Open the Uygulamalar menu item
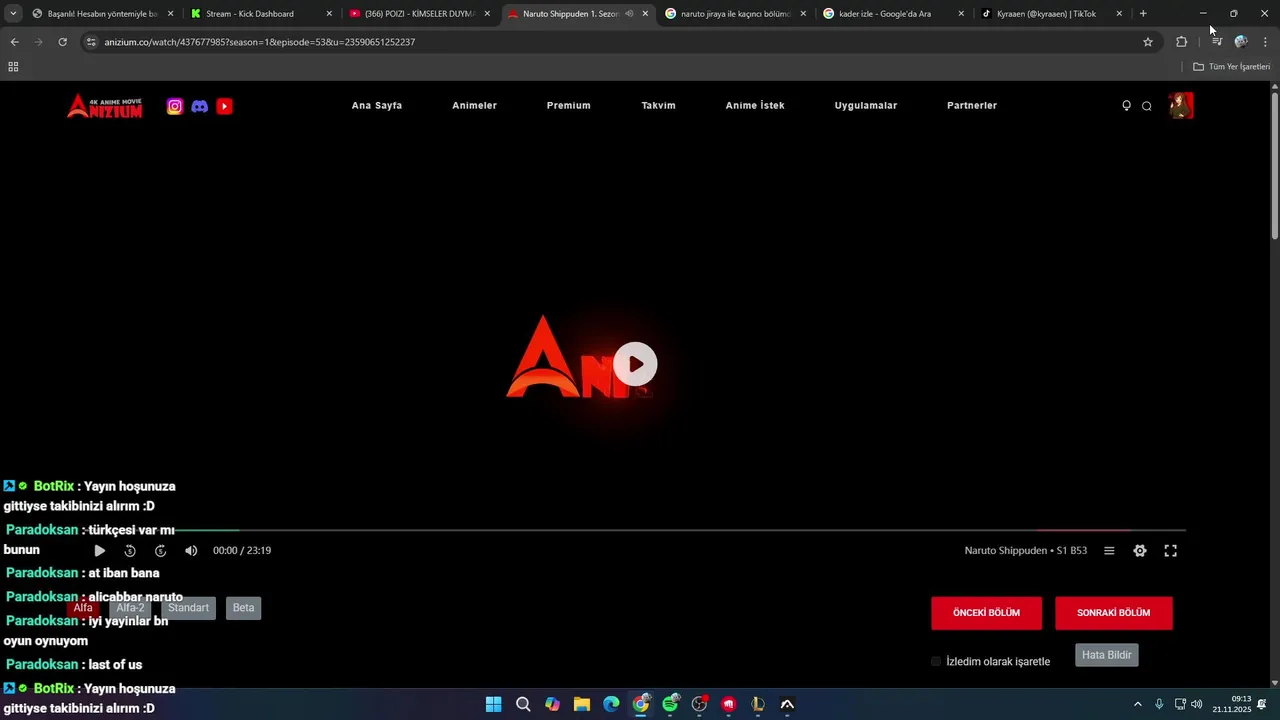Image resolution: width=1280 pixels, height=720 pixels. [866, 106]
